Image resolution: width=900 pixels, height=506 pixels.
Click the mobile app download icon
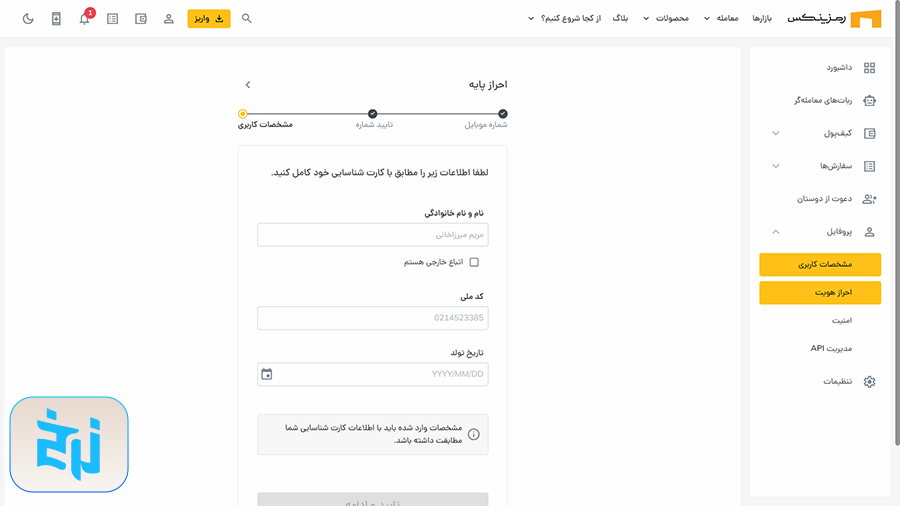pyautogui.click(x=56, y=18)
